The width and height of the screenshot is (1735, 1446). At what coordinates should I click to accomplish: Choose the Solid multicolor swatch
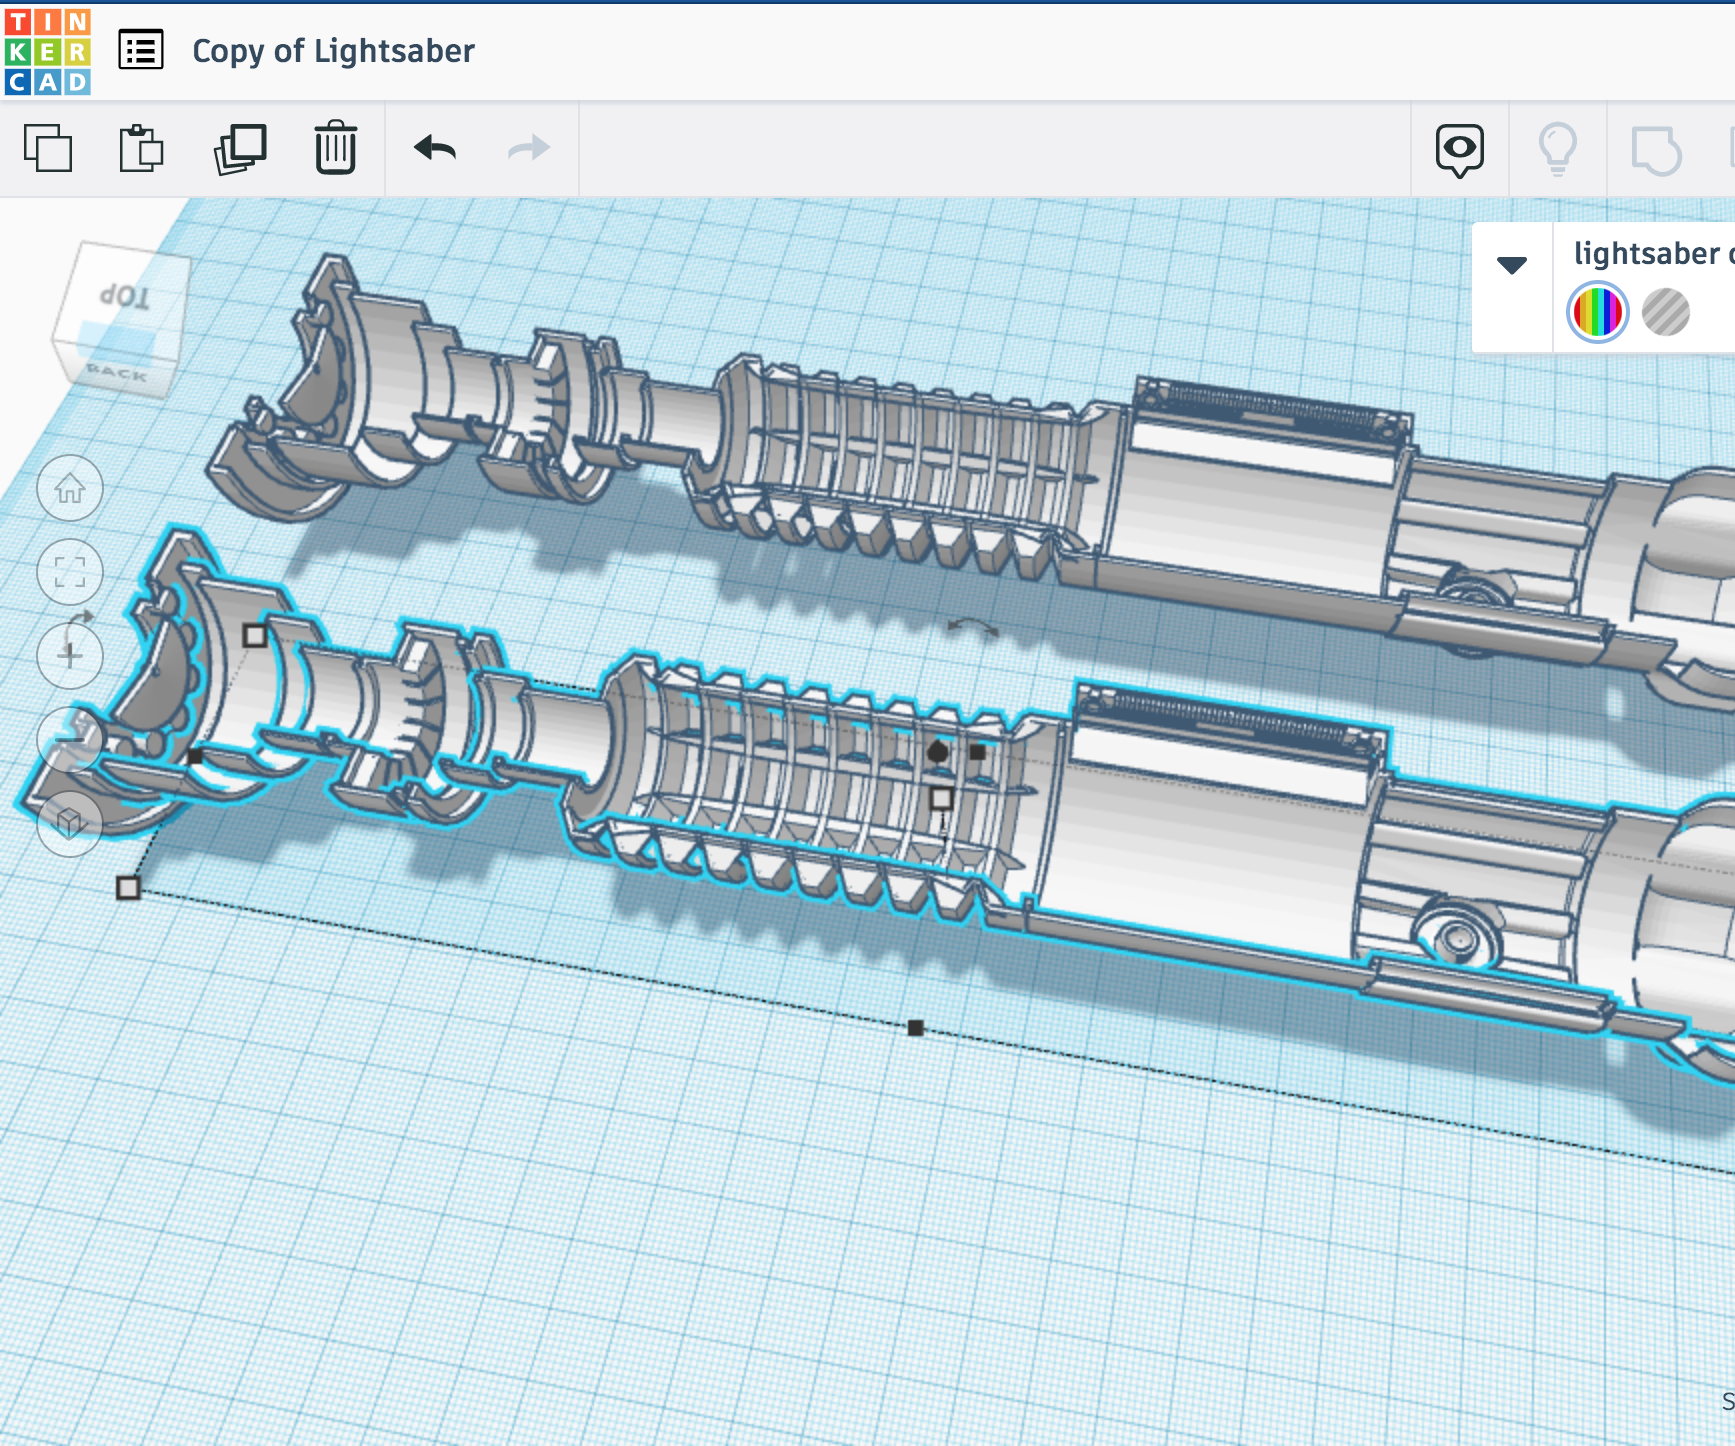click(1597, 312)
